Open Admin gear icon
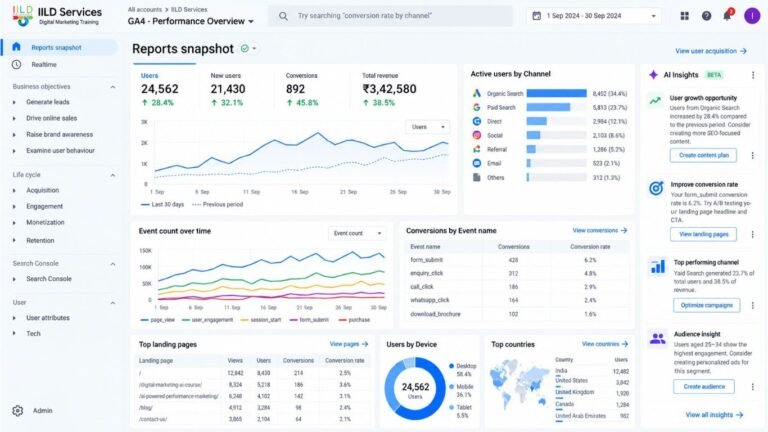Image resolution: width=768 pixels, height=432 pixels. (x=18, y=410)
